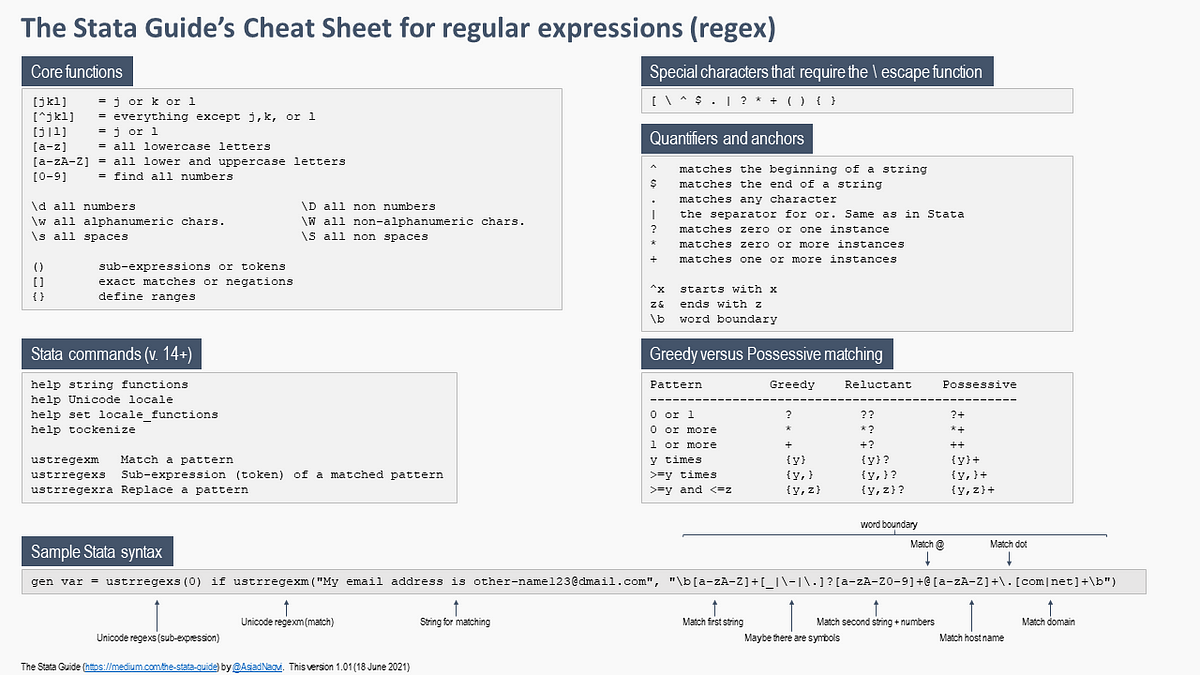
Task: Click the '\d all numbers' entry
Action: pyautogui.click(x=83, y=206)
